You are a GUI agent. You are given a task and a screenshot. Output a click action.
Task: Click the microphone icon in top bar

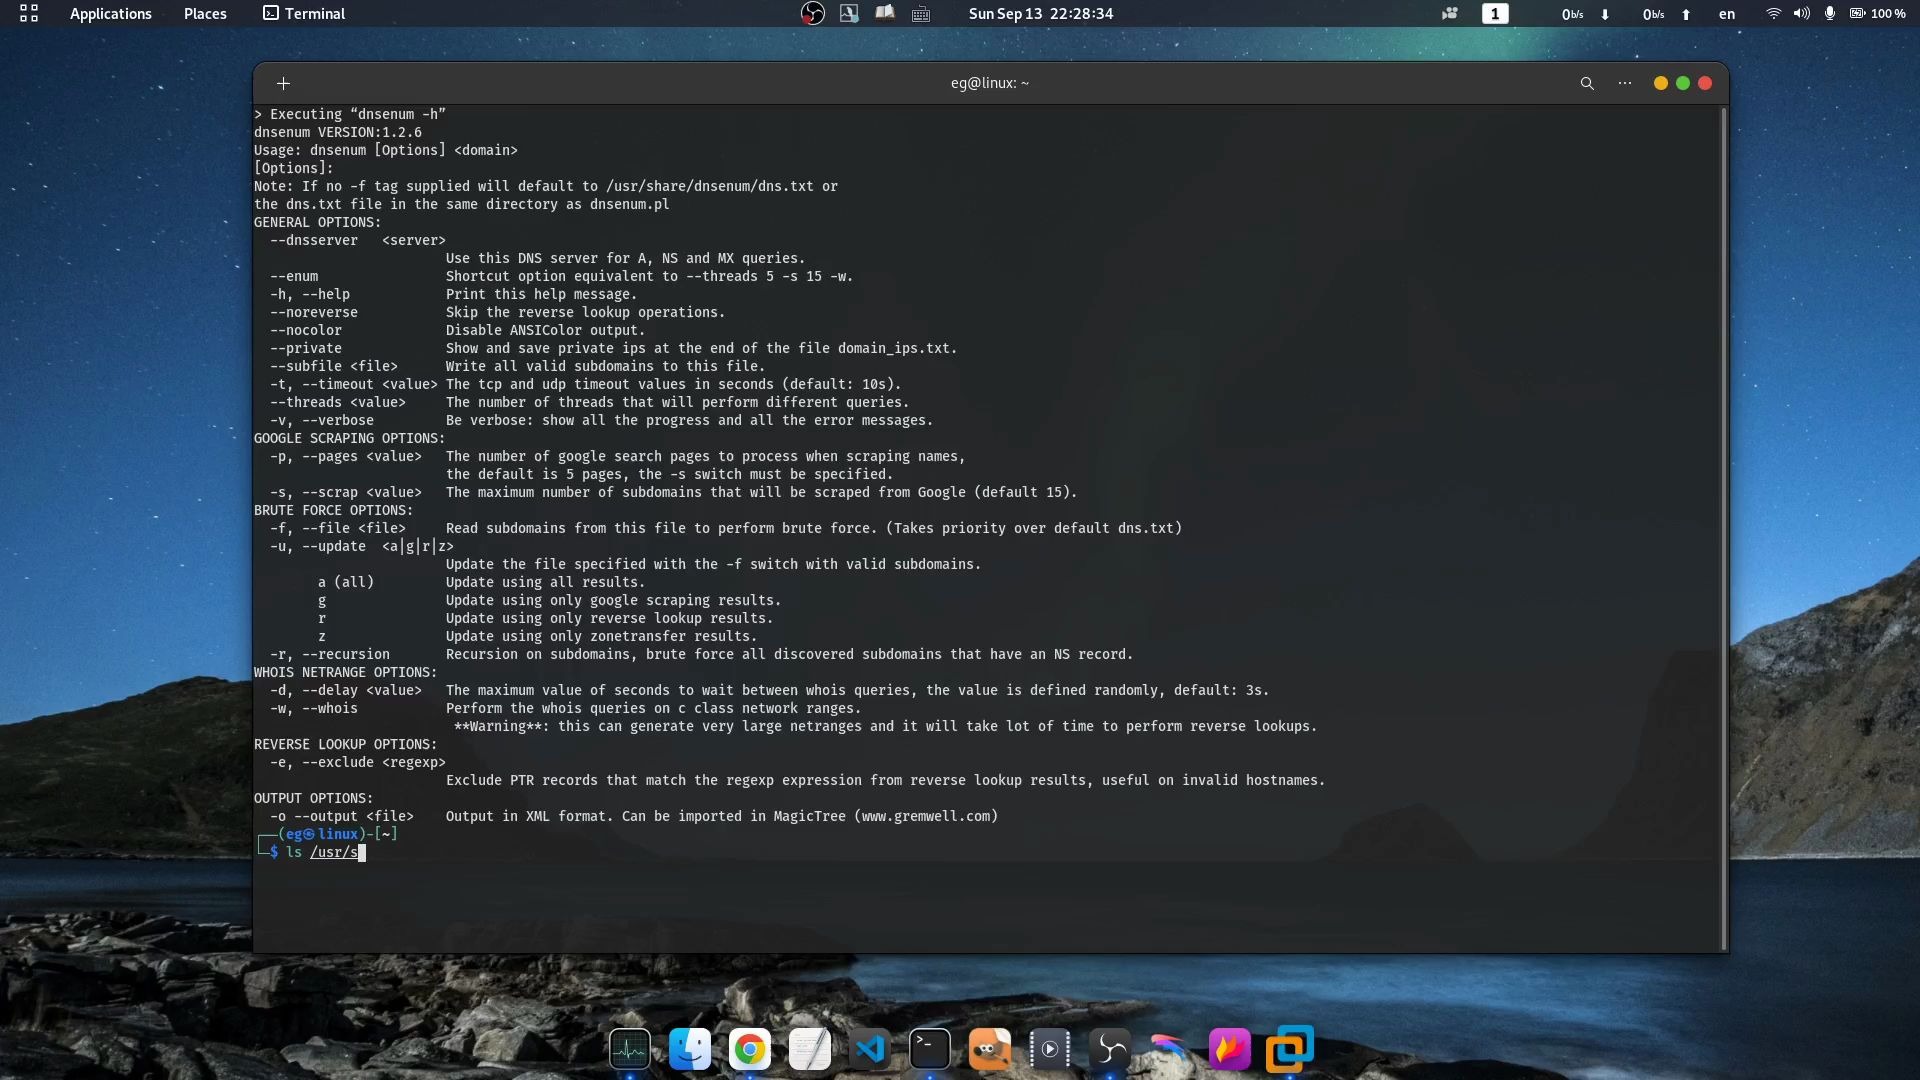coord(1830,14)
